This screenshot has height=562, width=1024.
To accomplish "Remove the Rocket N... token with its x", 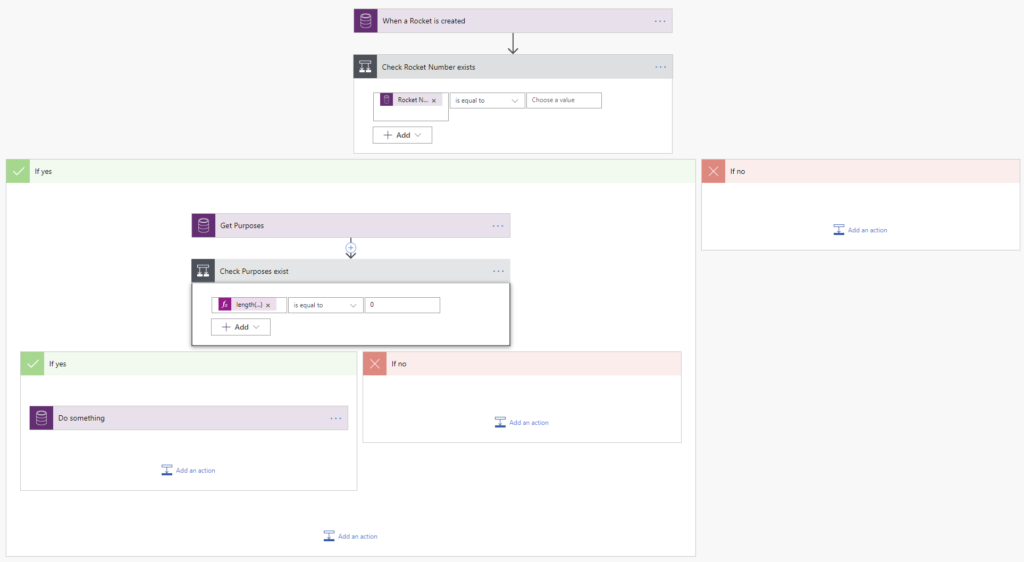I will tap(434, 101).
